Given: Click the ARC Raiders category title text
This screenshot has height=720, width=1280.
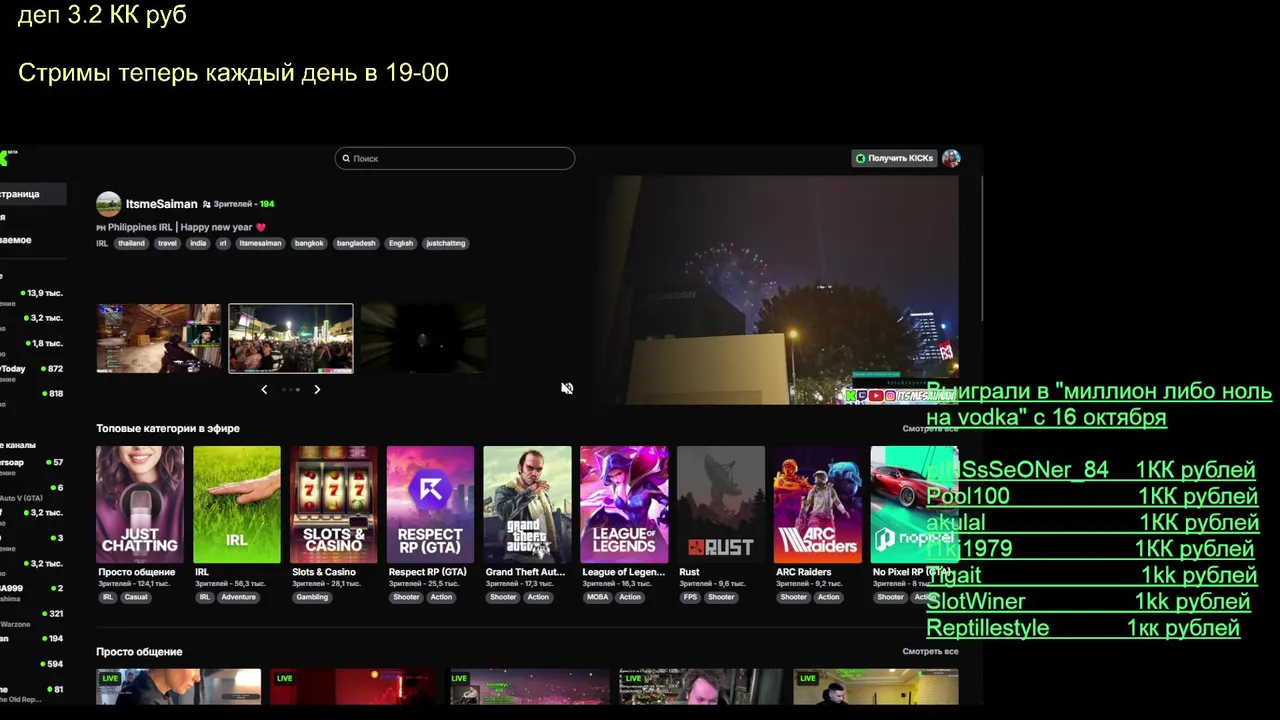Looking at the screenshot, I should click(804, 573).
